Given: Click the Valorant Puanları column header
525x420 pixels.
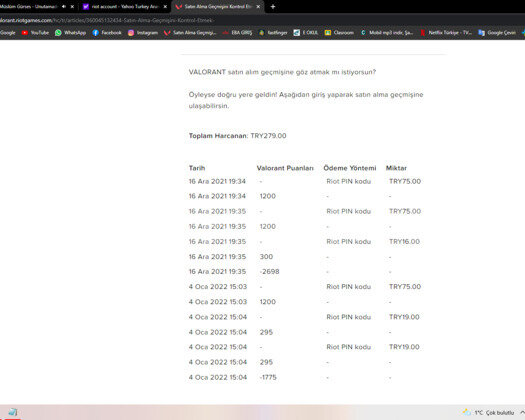Looking at the screenshot, I should pyautogui.click(x=285, y=168).
